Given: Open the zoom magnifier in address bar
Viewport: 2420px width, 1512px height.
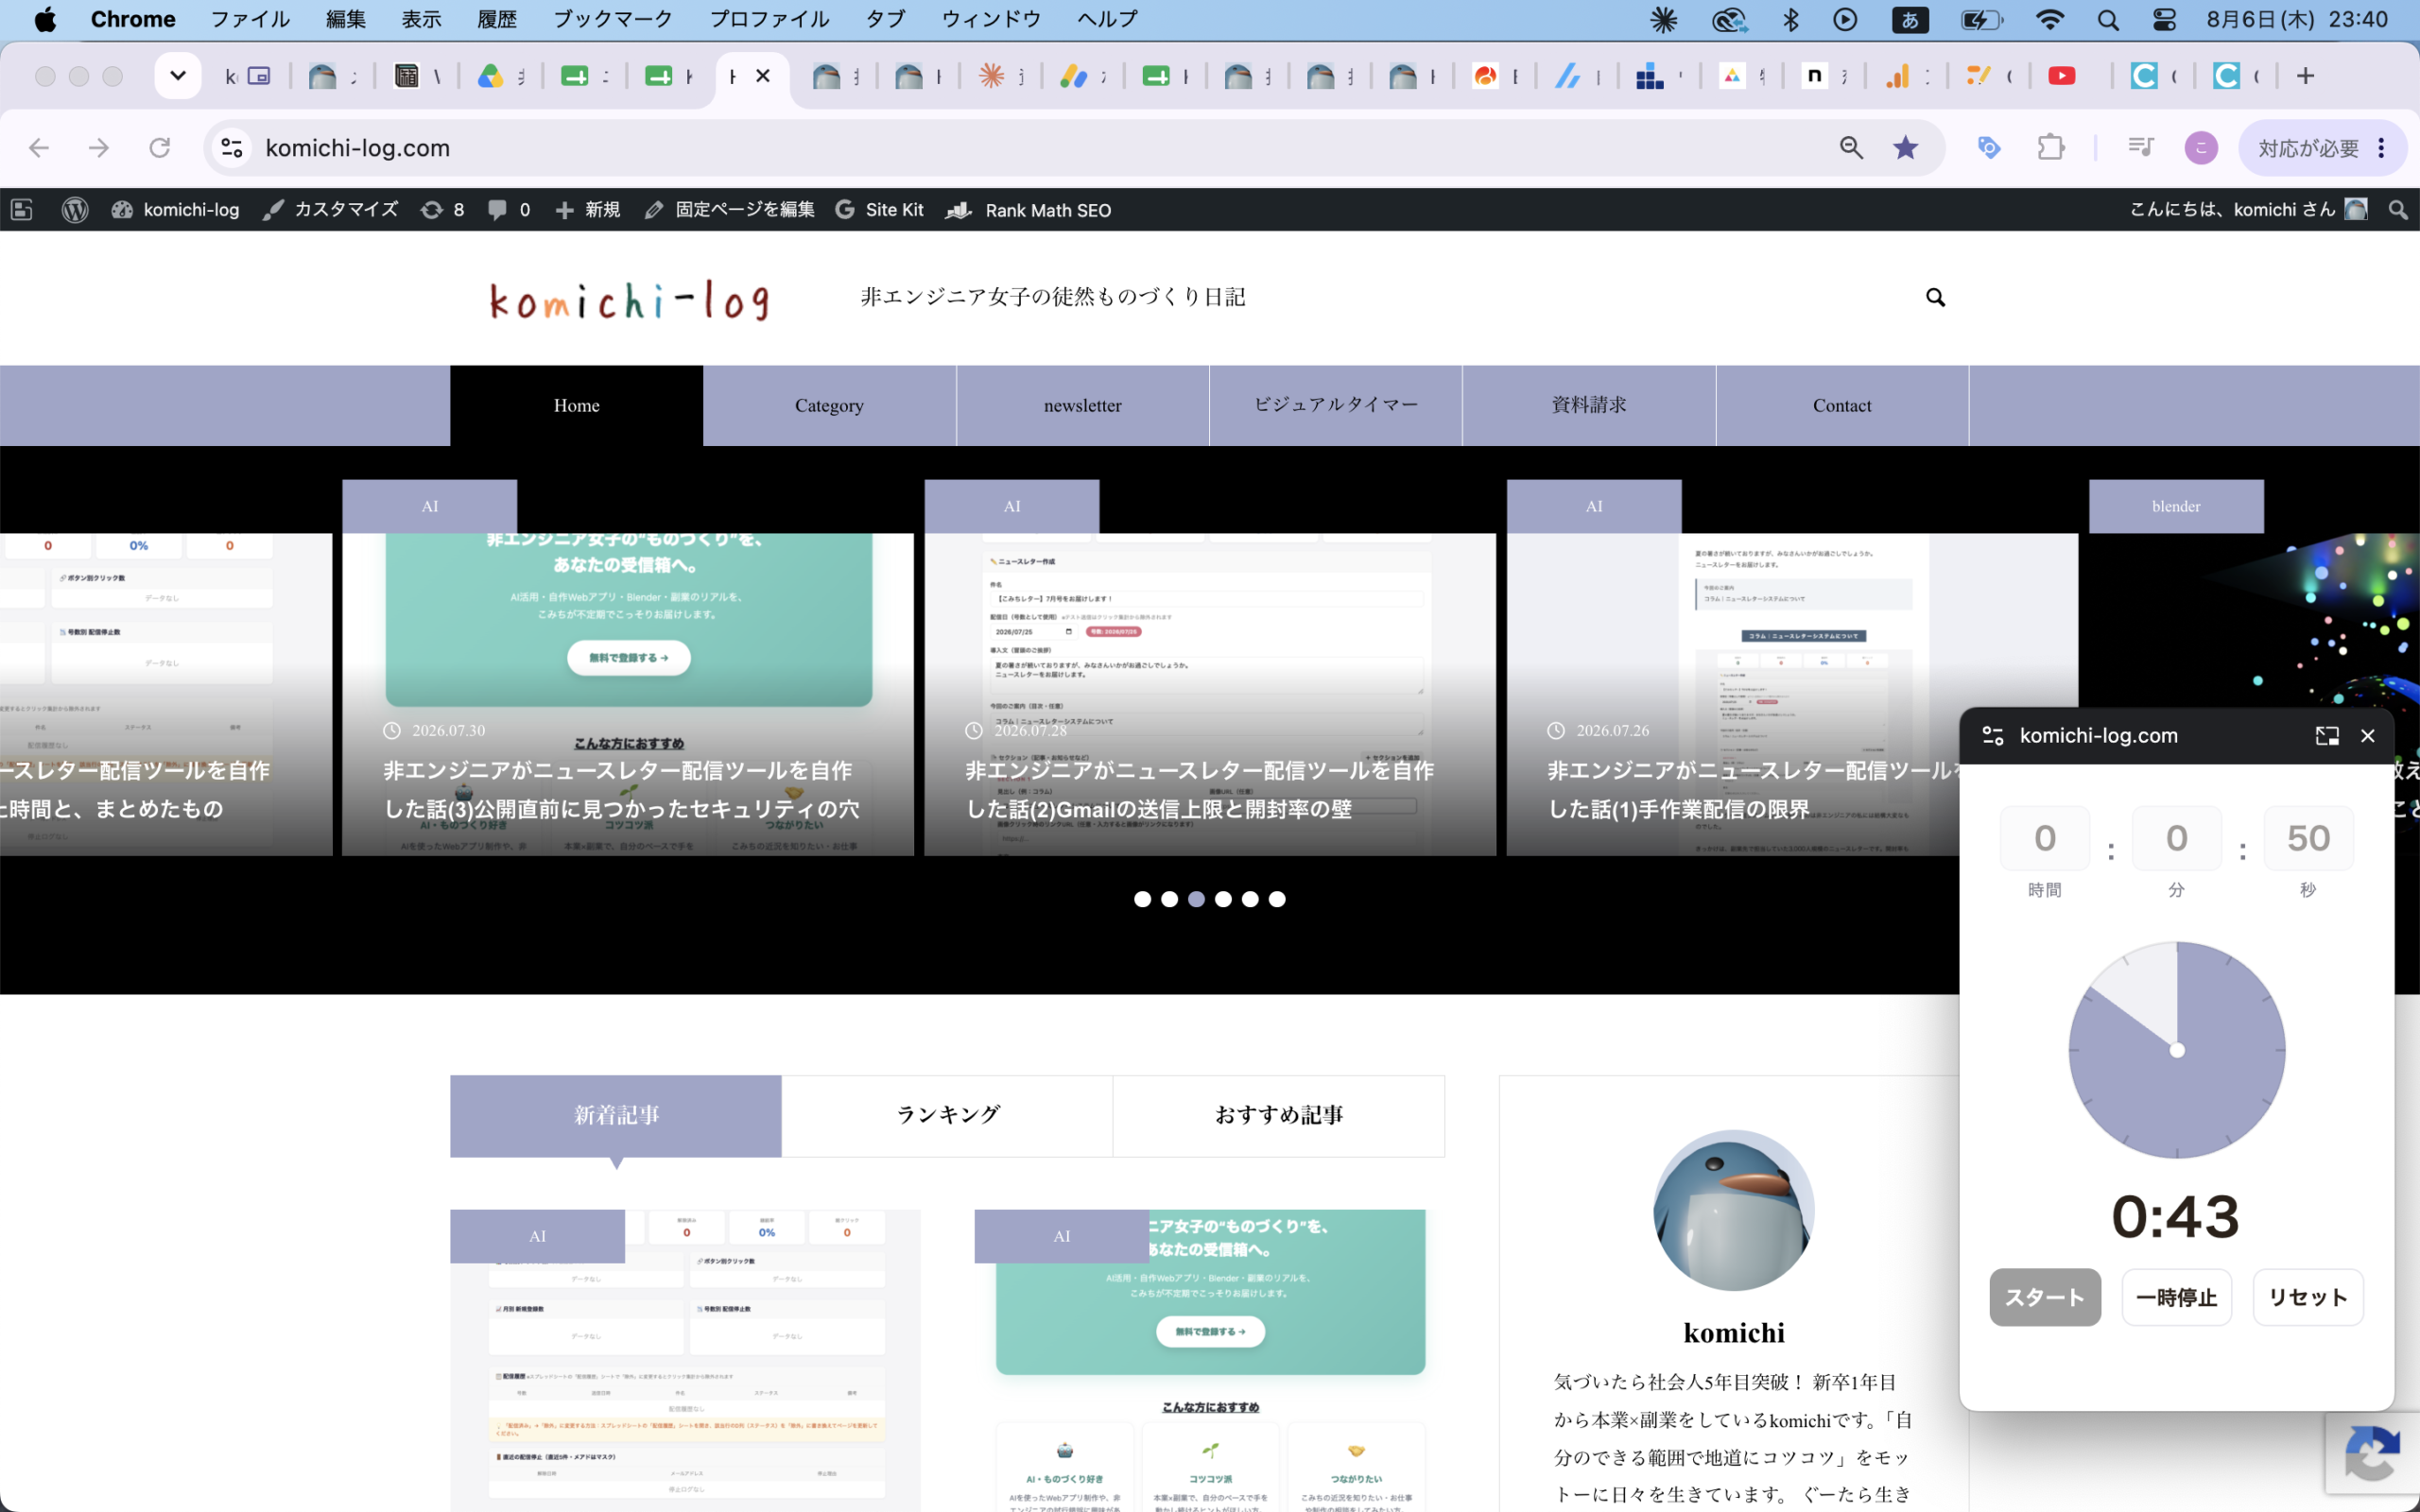Looking at the screenshot, I should tap(1851, 148).
